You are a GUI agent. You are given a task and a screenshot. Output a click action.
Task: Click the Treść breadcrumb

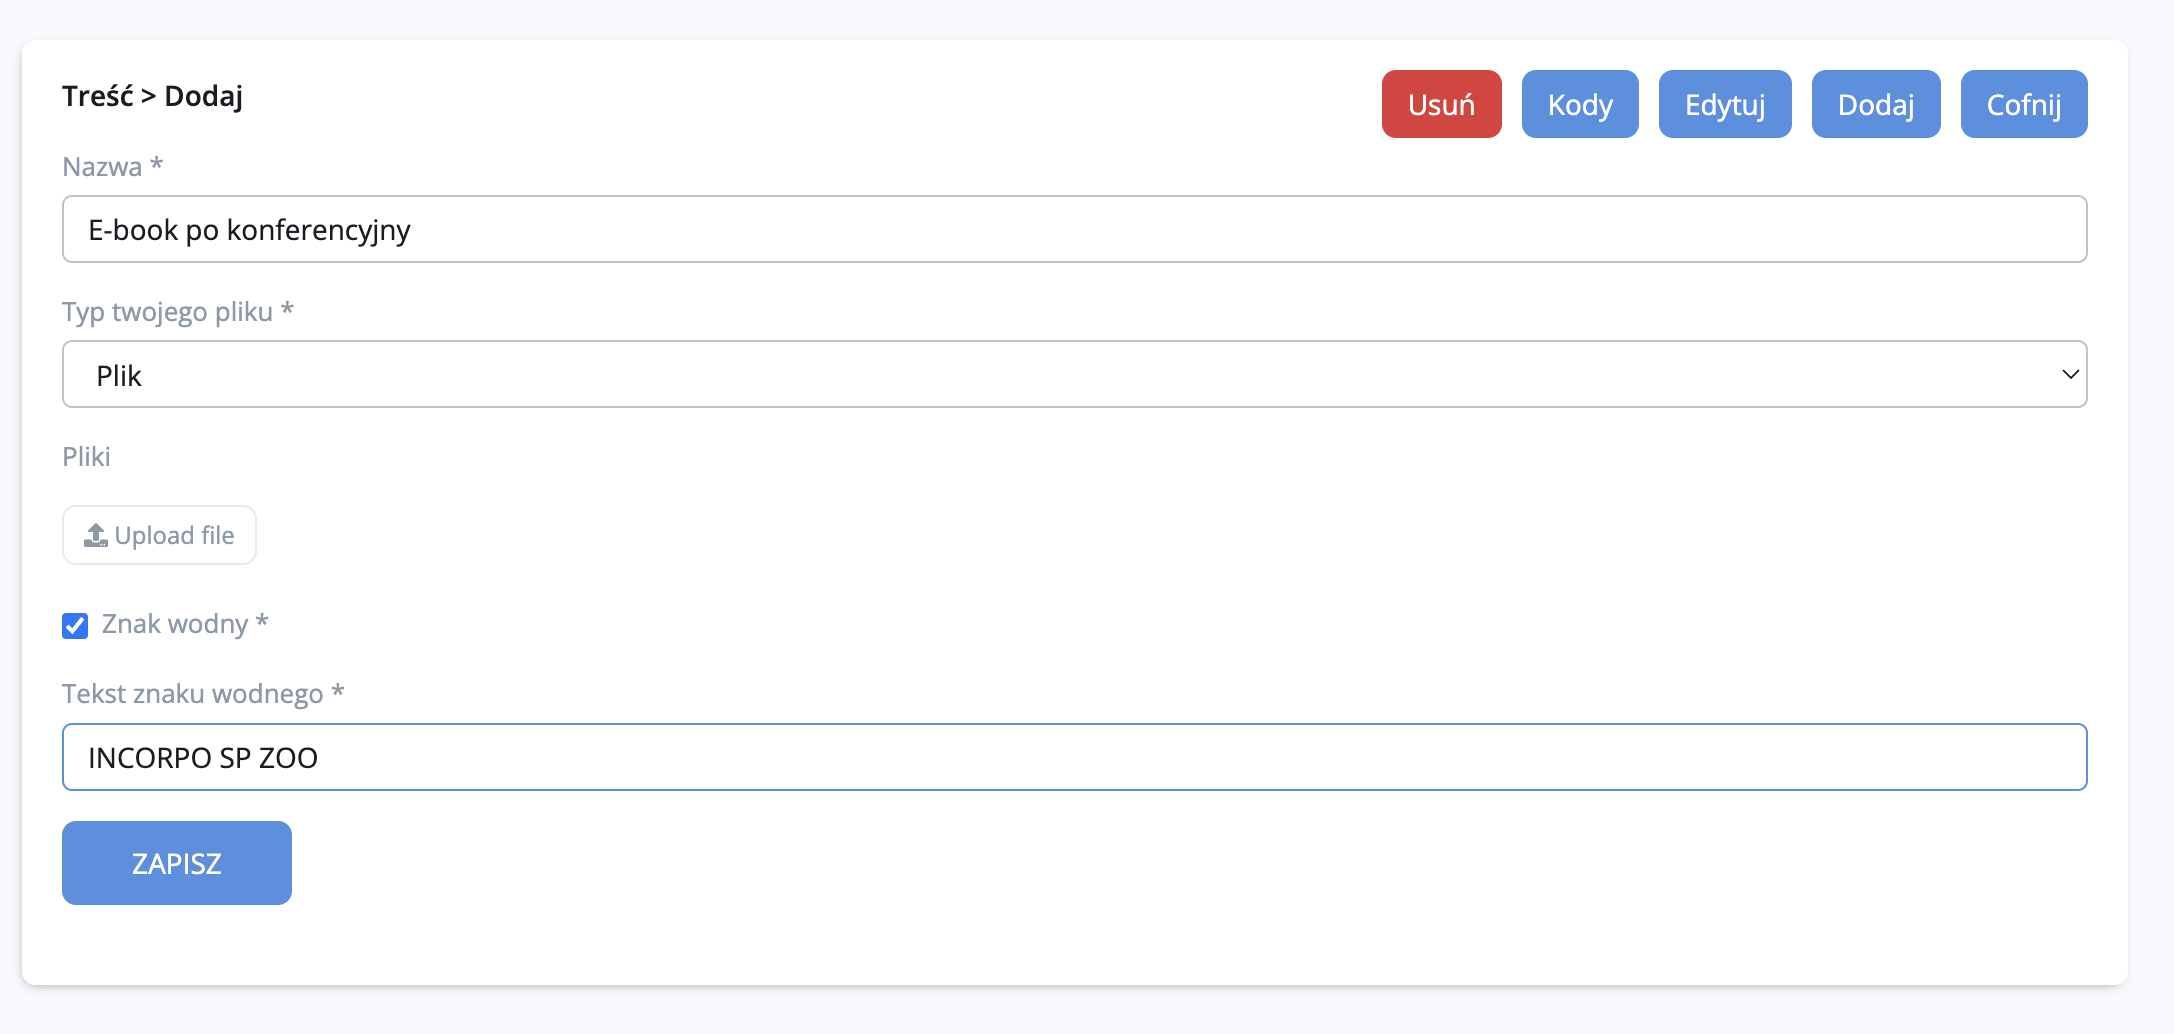97,96
